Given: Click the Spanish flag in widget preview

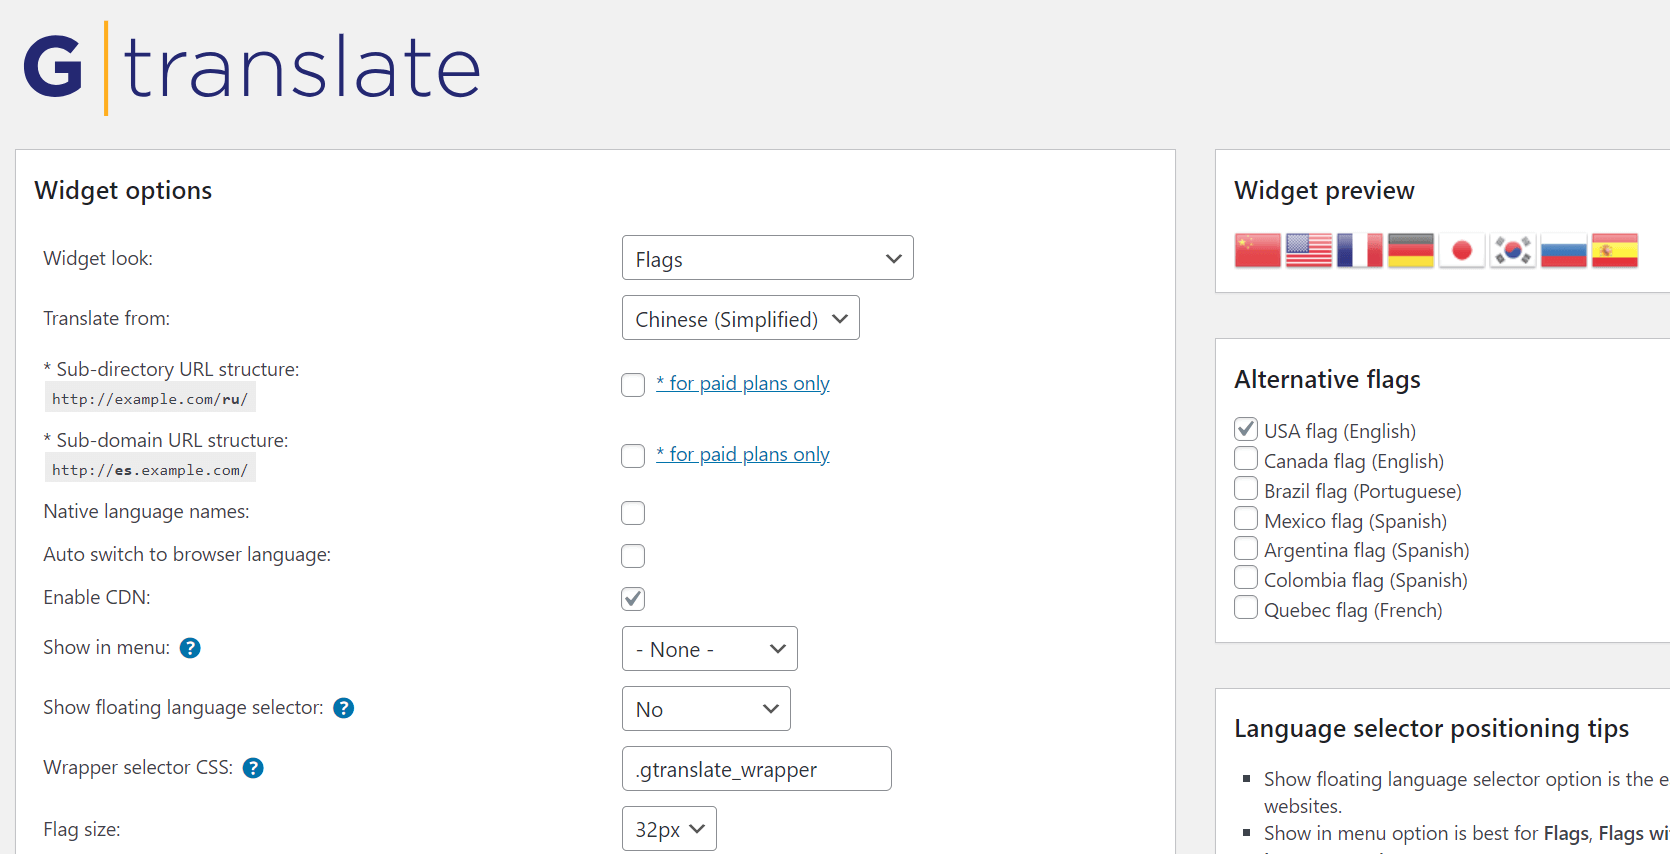Looking at the screenshot, I should coord(1614,250).
